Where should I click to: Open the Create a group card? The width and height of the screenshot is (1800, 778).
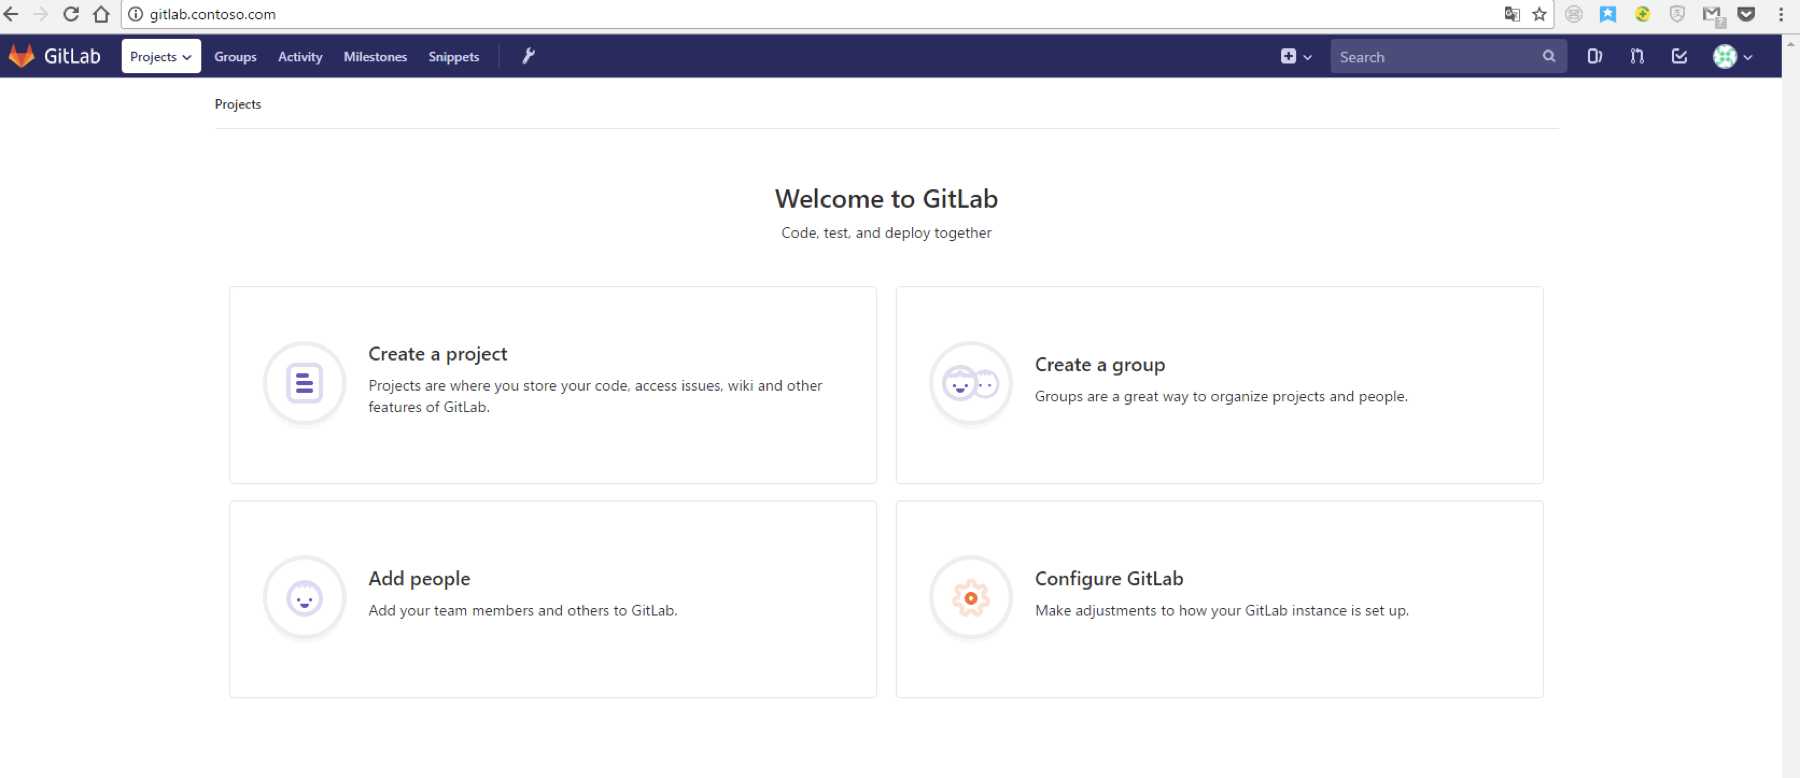pyautogui.click(x=1219, y=385)
